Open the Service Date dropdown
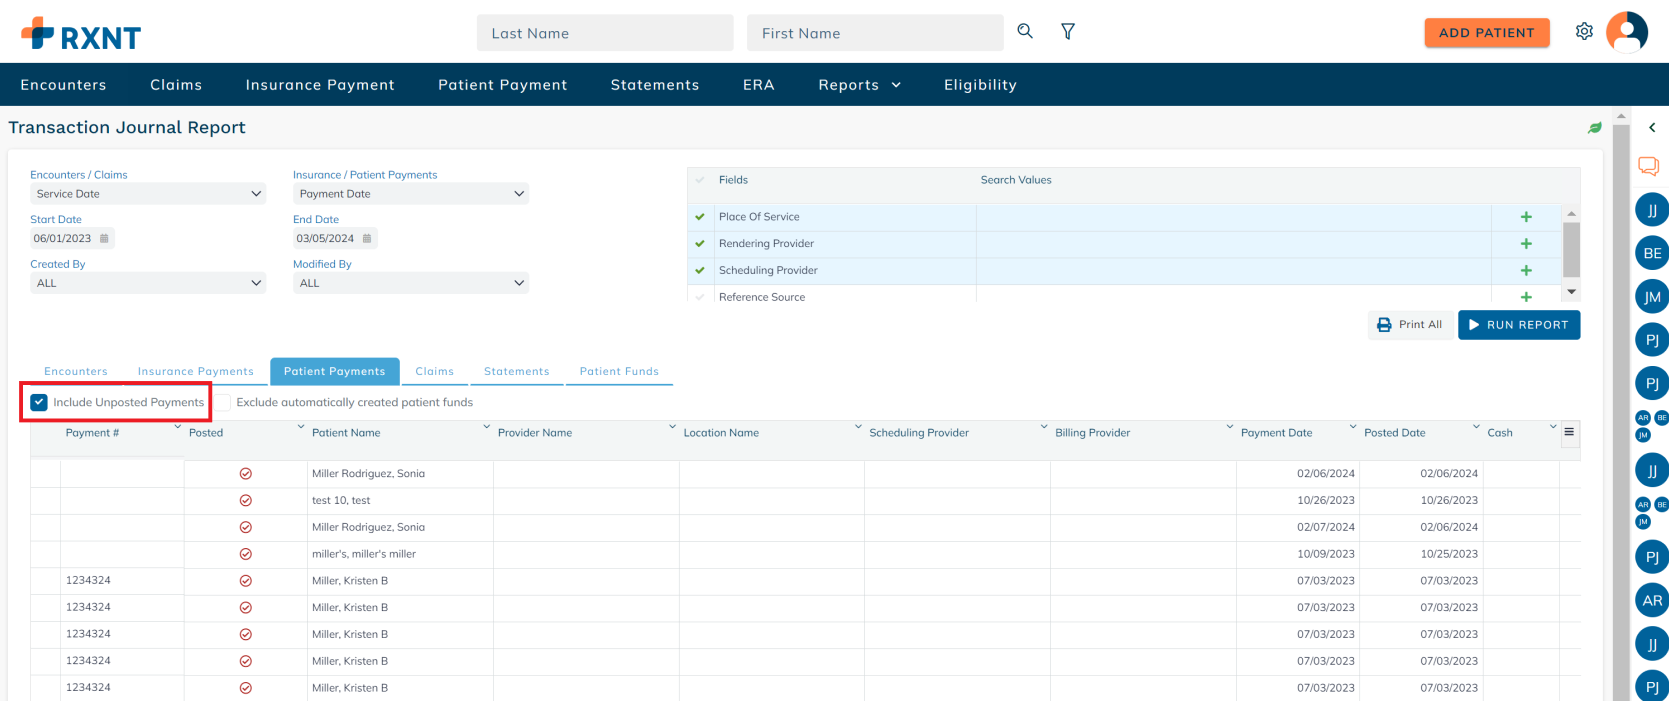This screenshot has height=701, width=1669. 148,194
